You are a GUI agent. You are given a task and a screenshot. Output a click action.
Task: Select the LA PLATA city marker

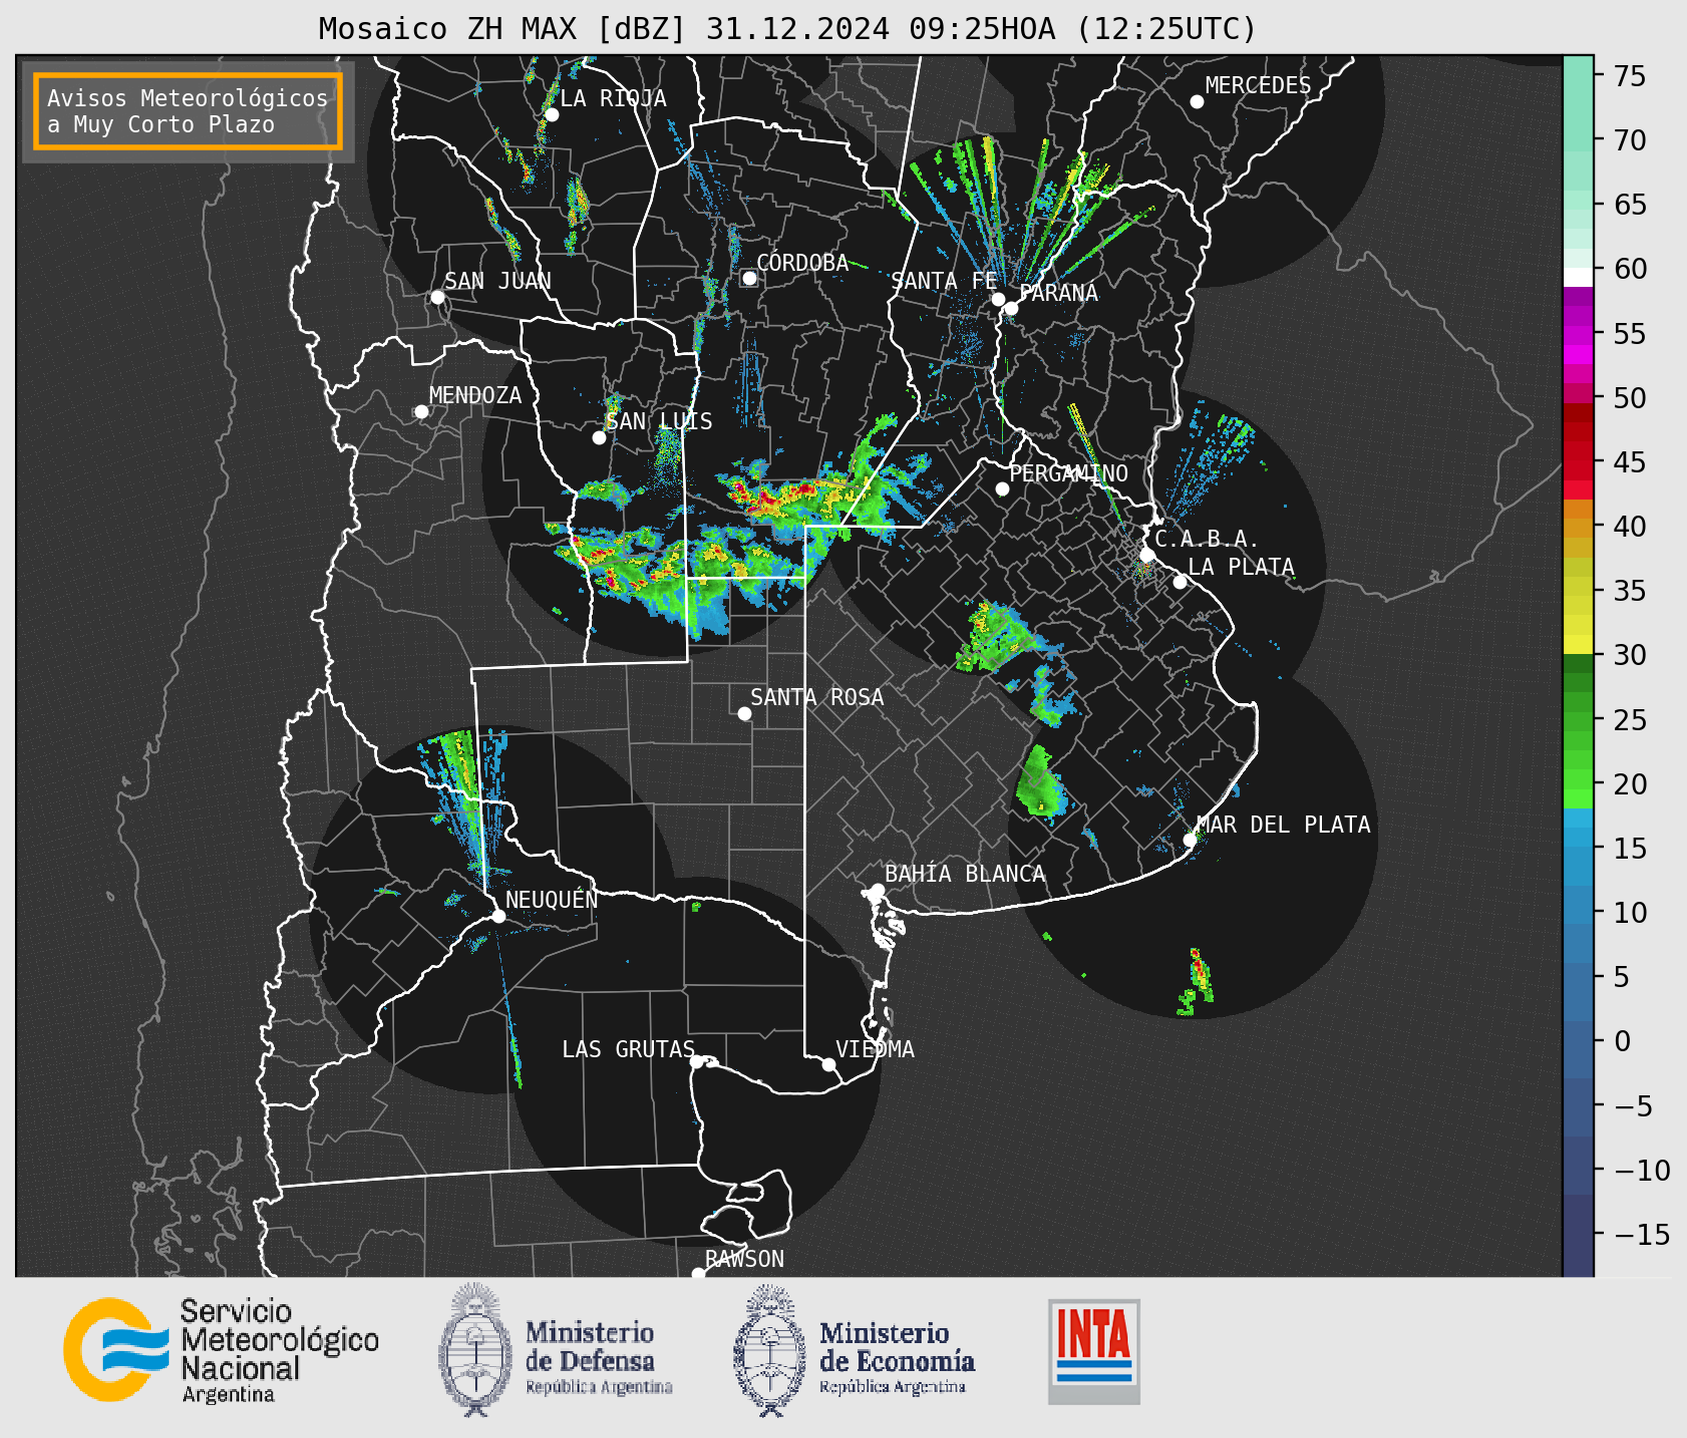1180,582
